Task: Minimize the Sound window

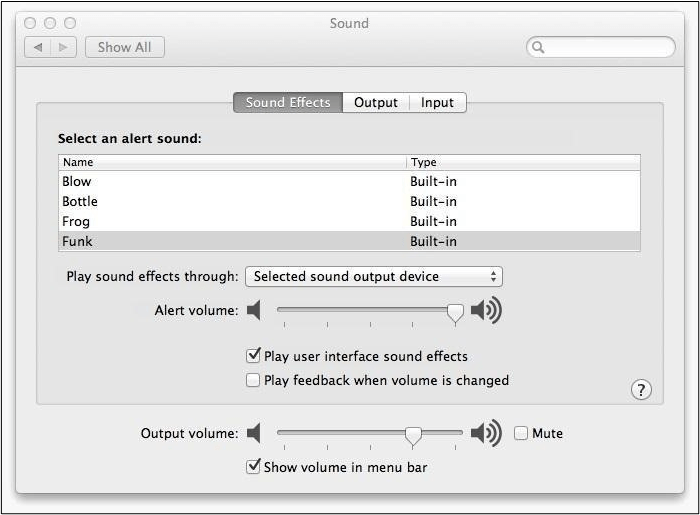Action: tap(50, 23)
